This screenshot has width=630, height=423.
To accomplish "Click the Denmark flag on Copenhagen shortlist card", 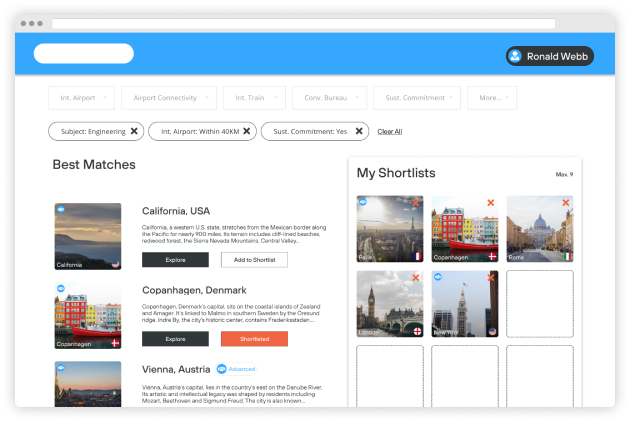I will click(x=490, y=256).
